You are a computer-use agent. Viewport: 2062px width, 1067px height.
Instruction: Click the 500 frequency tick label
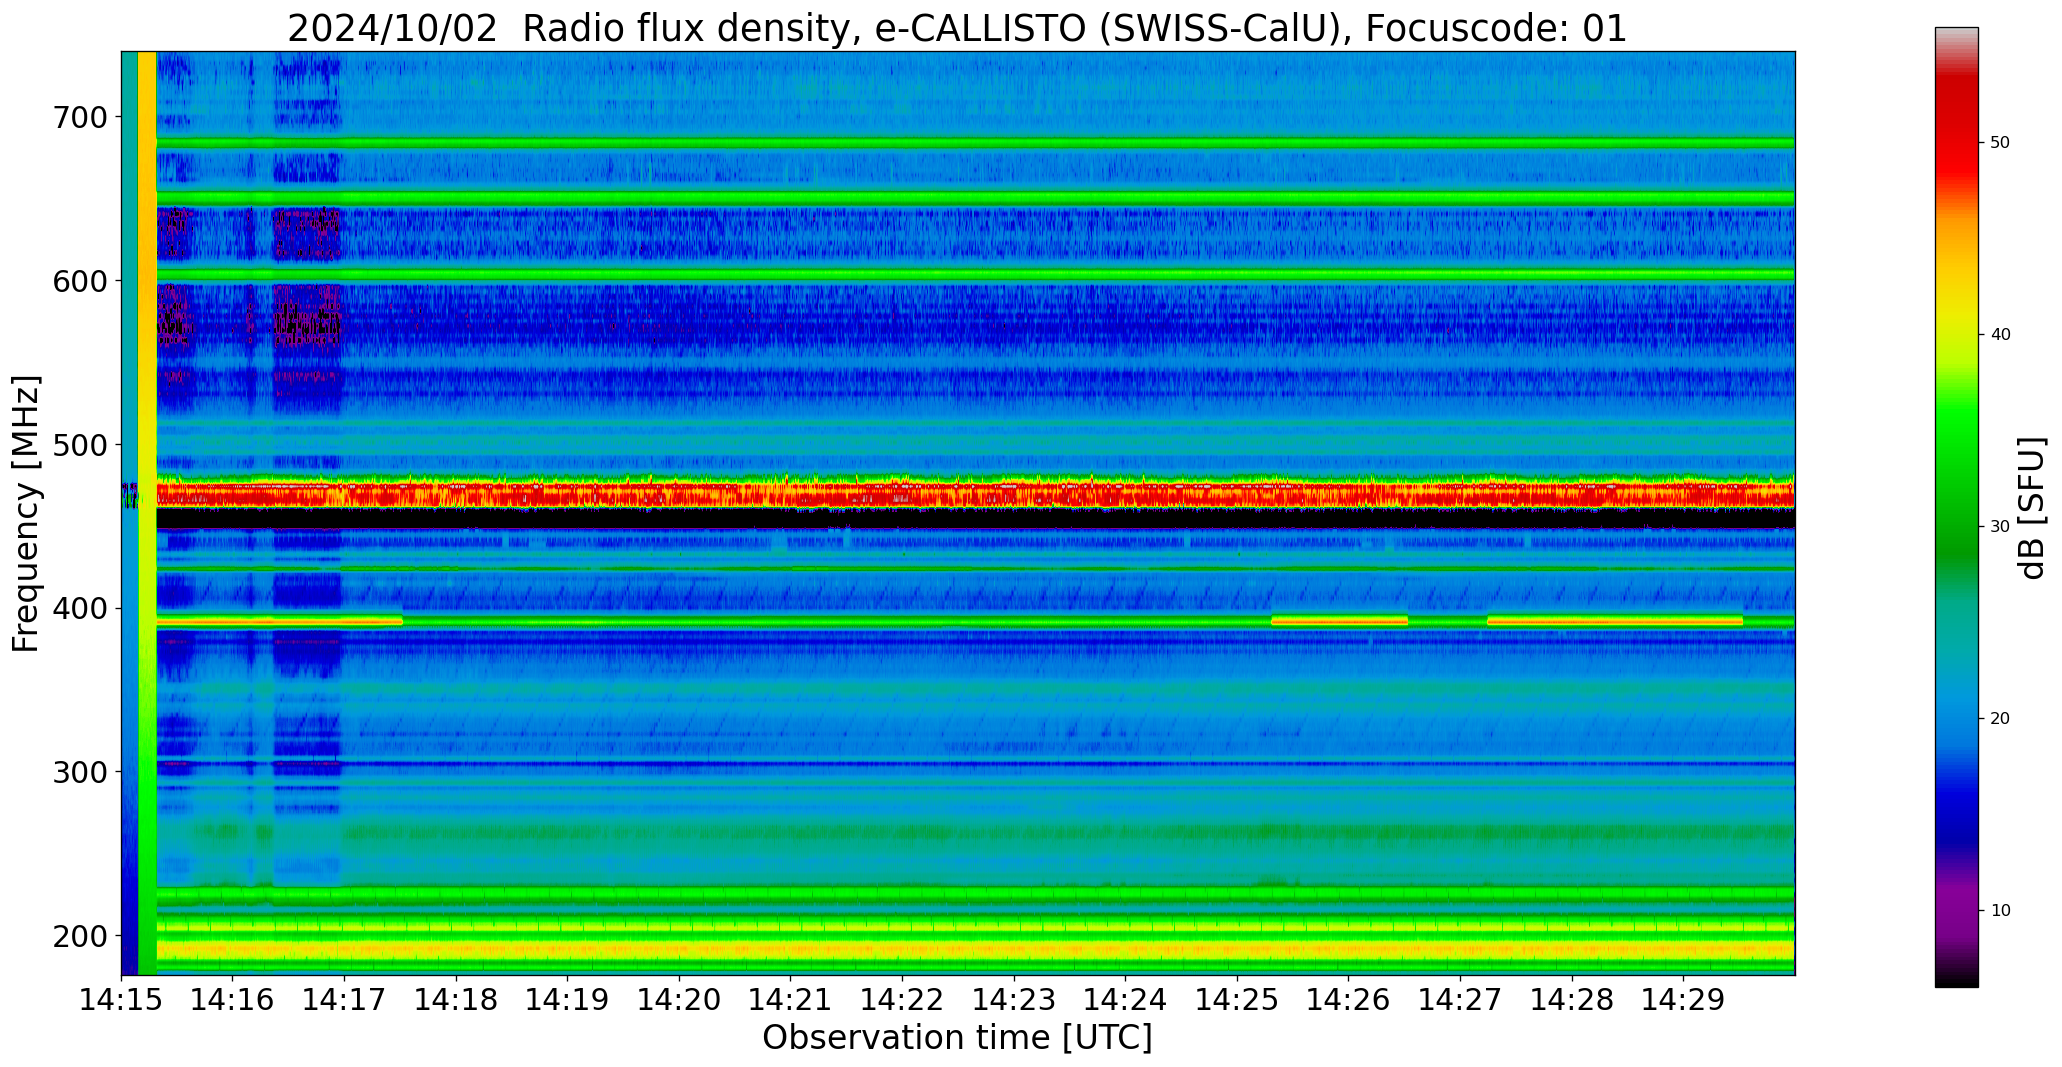tap(79, 445)
